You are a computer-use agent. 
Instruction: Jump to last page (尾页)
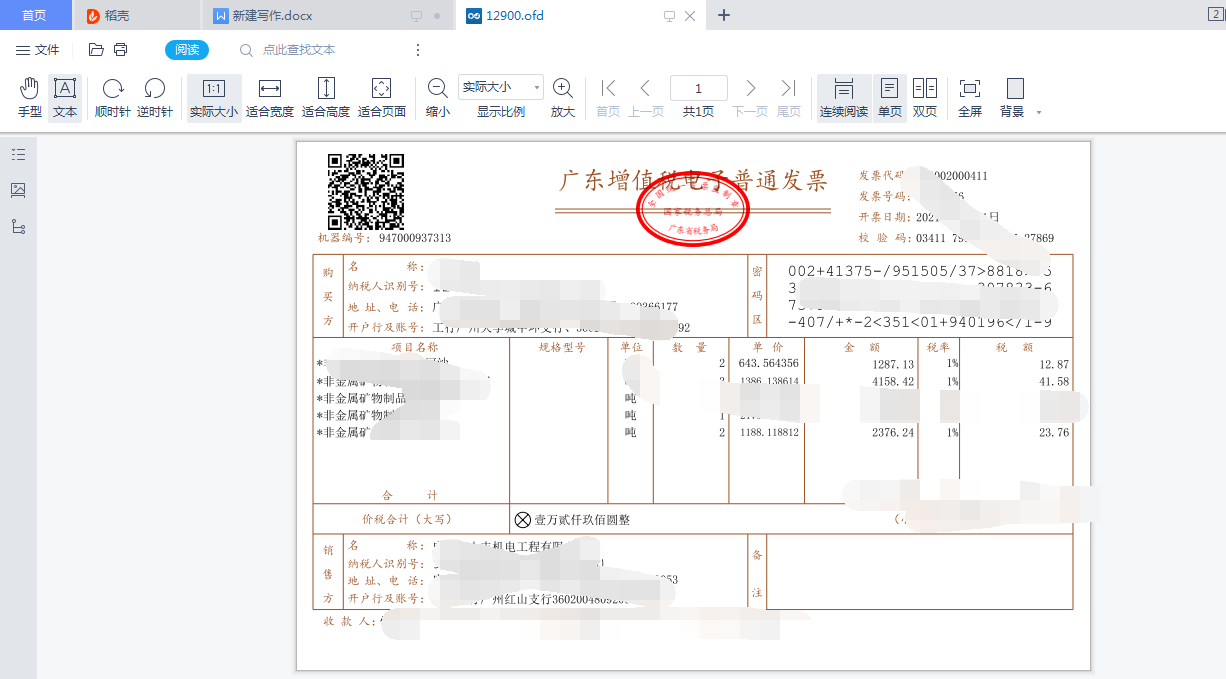pyautogui.click(x=789, y=98)
